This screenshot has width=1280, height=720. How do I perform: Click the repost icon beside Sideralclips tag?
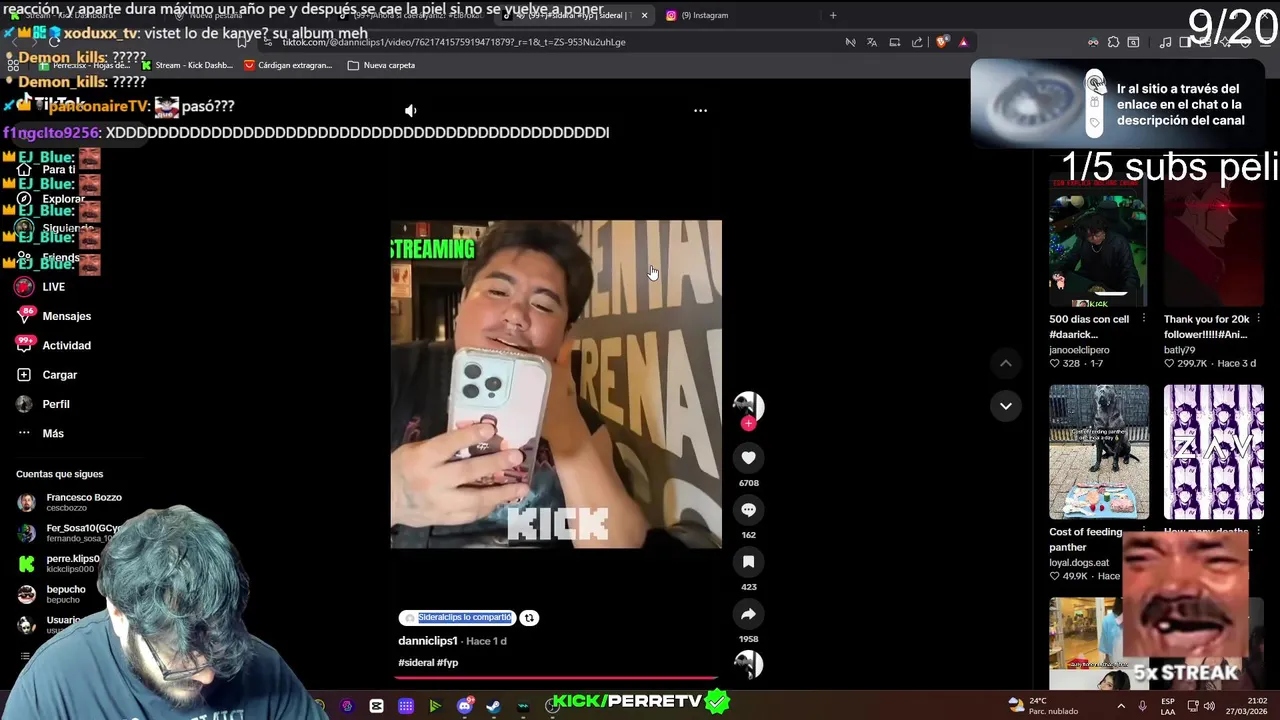pyautogui.click(x=529, y=618)
